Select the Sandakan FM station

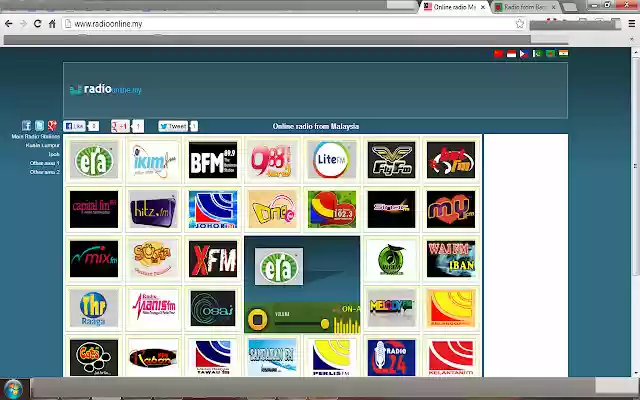tap(272, 358)
